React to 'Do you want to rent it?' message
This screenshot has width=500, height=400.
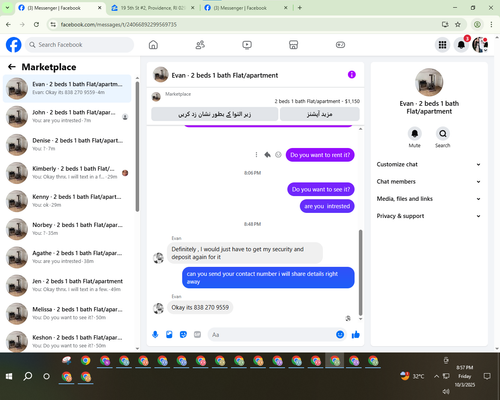278,155
